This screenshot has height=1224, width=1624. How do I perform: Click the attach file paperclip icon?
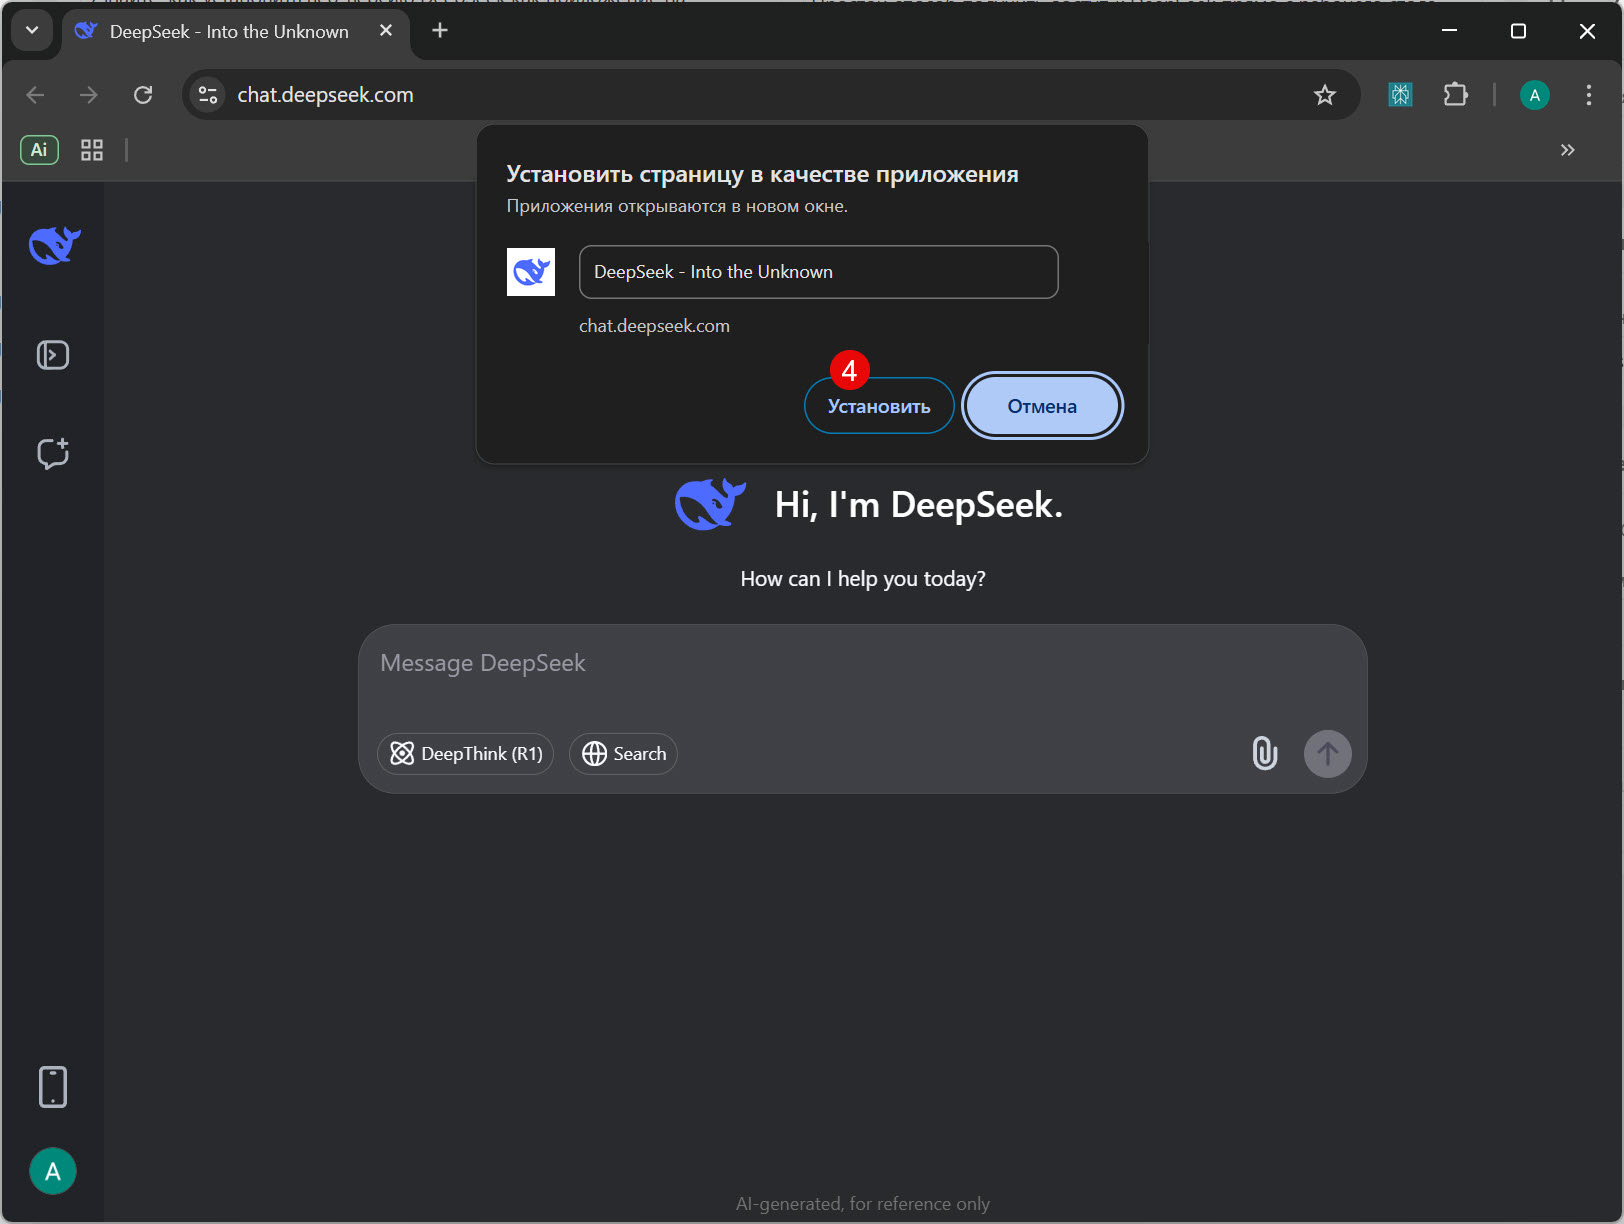pyautogui.click(x=1265, y=753)
